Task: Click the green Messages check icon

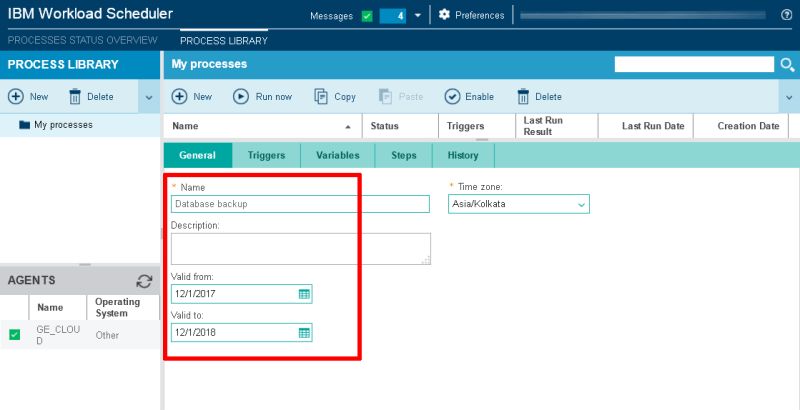Action: [x=367, y=16]
